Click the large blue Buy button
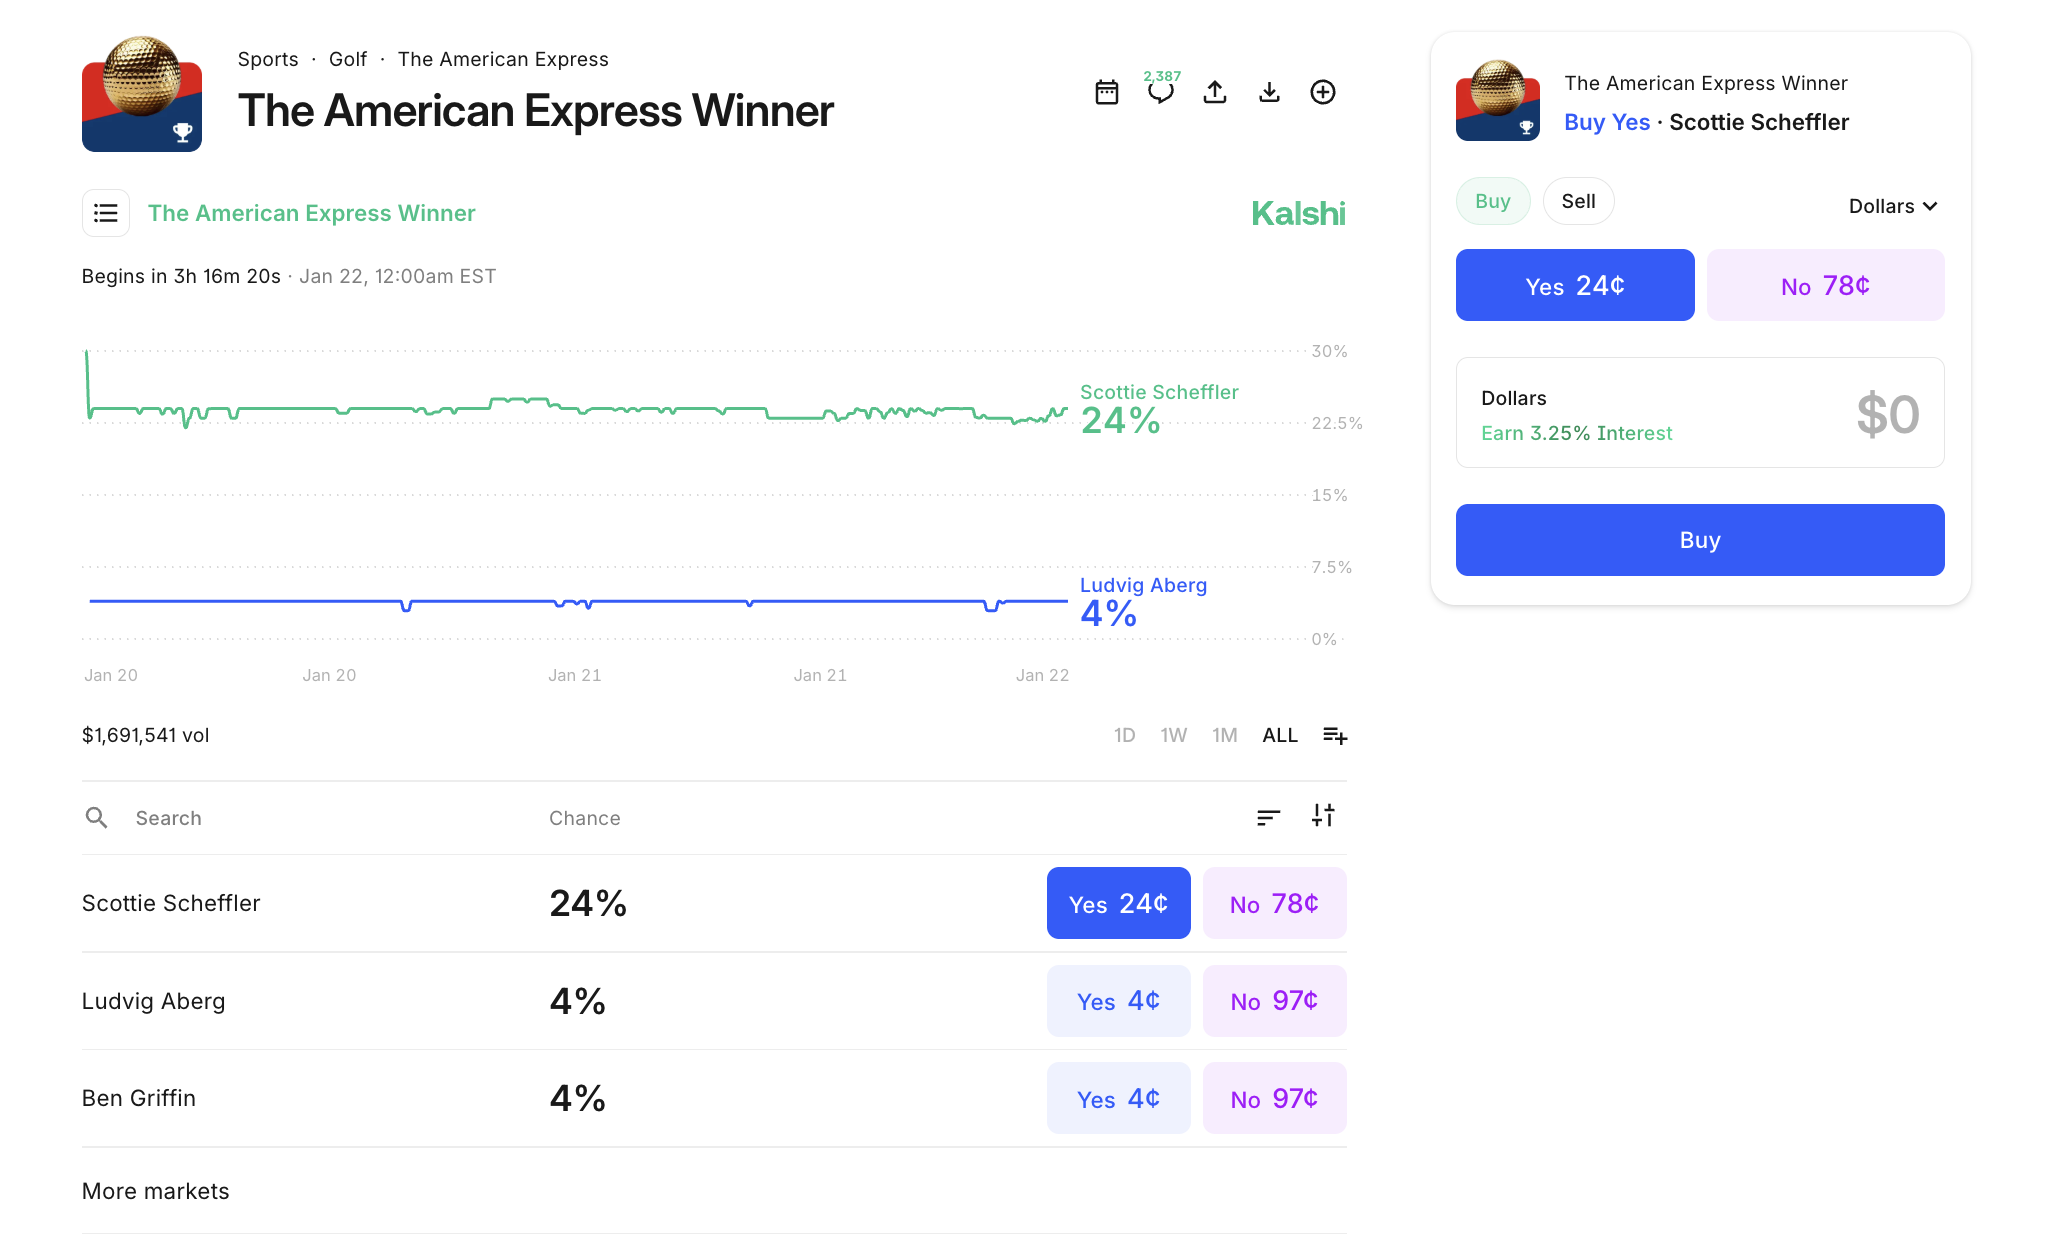Screen dimensions: 2052x1258 (x=1699, y=540)
